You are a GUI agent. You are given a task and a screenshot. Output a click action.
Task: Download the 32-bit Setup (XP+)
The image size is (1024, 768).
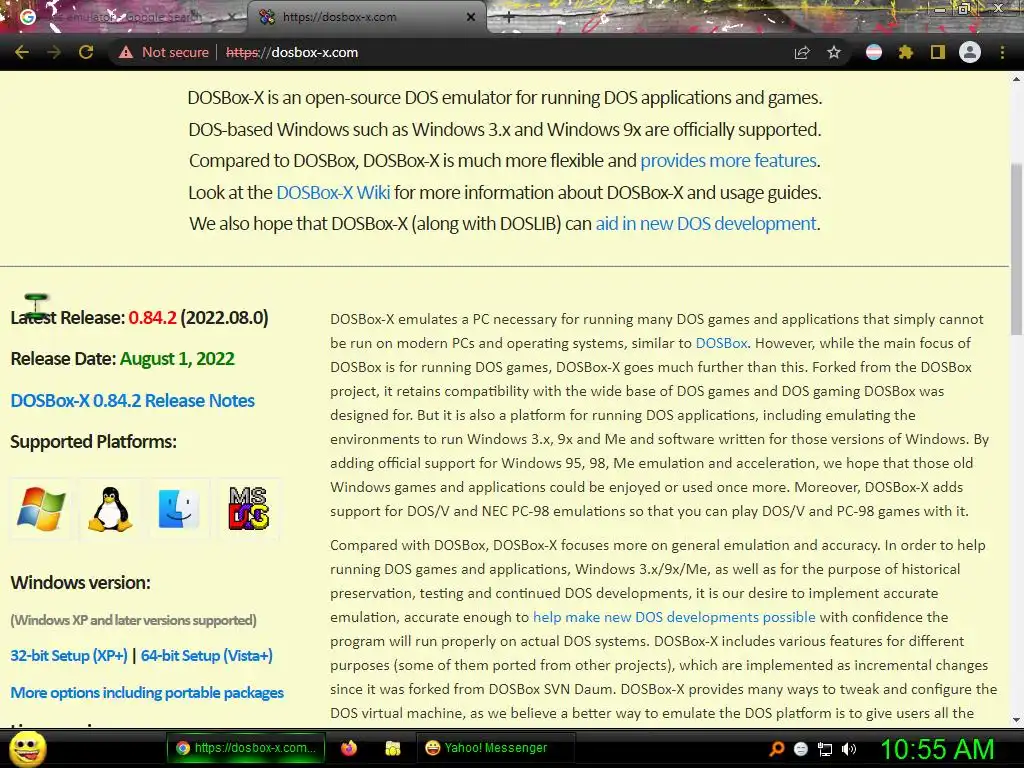pos(69,656)
